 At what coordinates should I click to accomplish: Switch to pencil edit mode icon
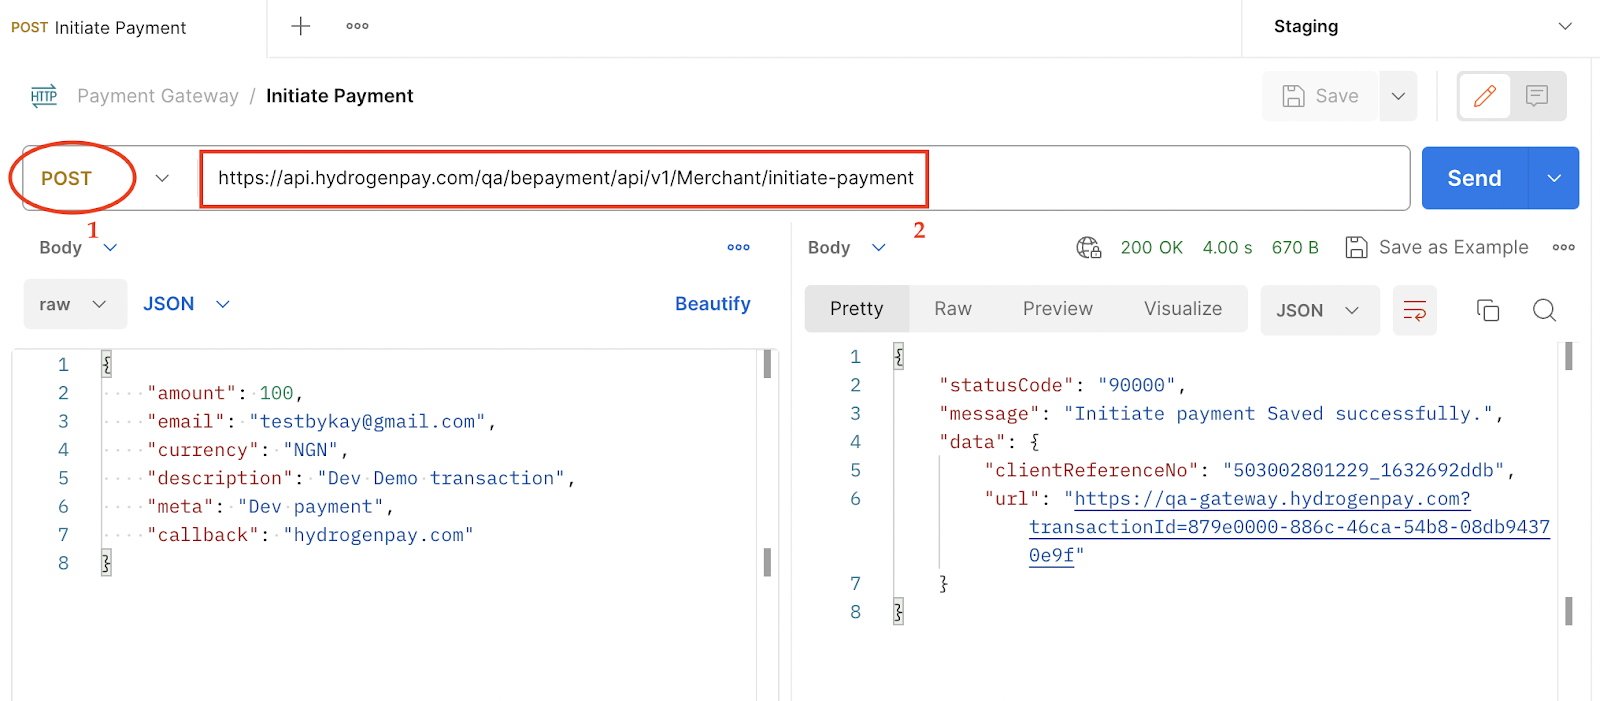pyautogui.click(x=1485, y=96)
